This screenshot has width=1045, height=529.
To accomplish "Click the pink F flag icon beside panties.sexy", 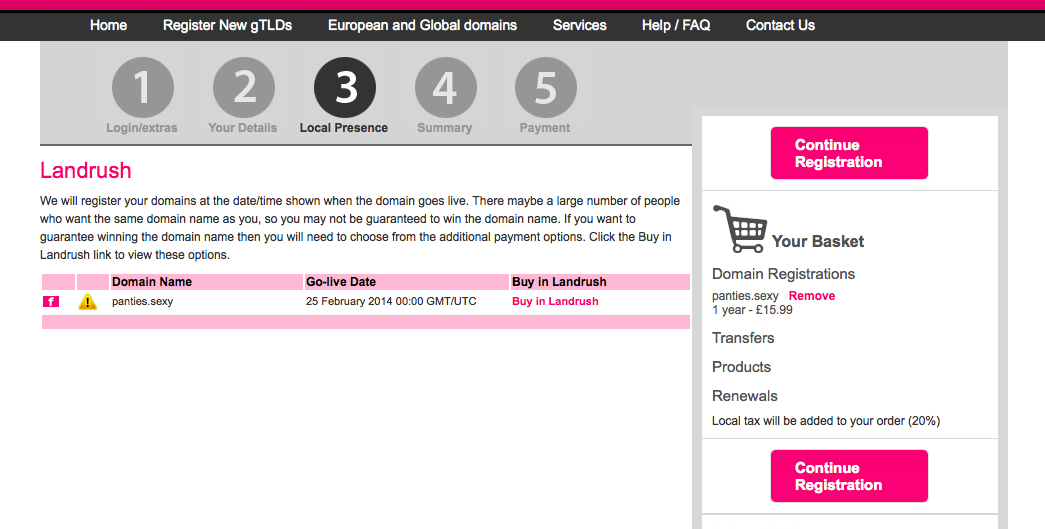I will [x=51, y=302].
